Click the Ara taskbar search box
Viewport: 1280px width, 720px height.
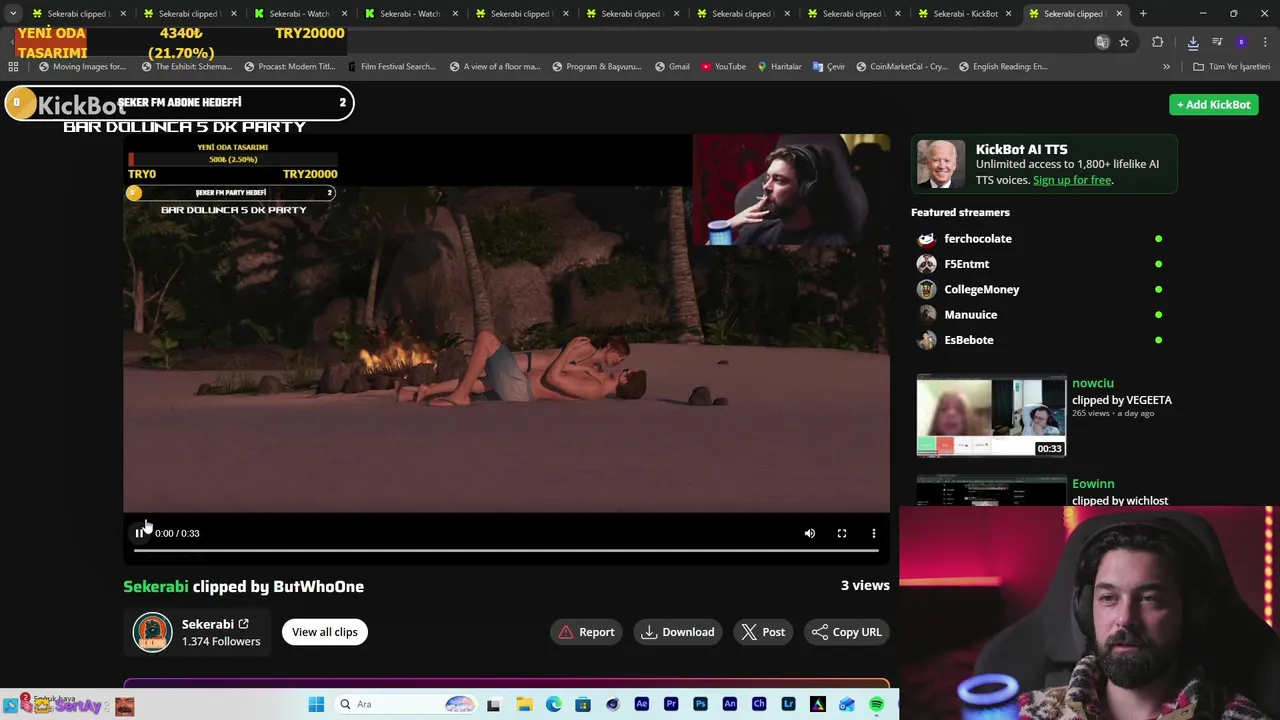405,705
